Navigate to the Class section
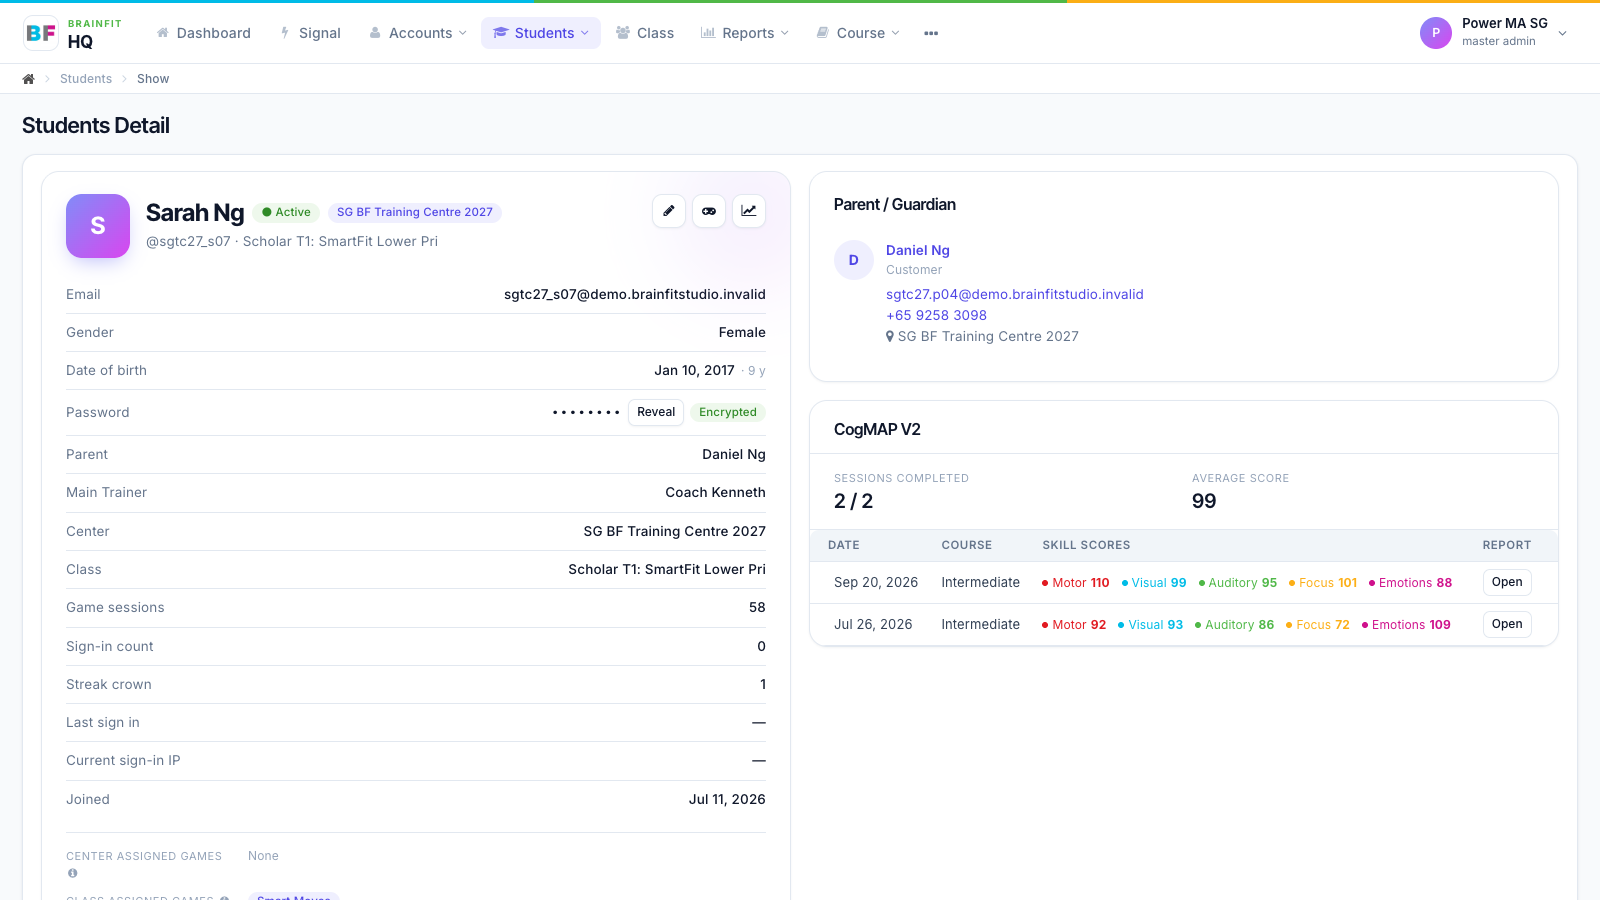Image resolution: width=1600 pixels, height=900 pixels. tap(645, 33)
